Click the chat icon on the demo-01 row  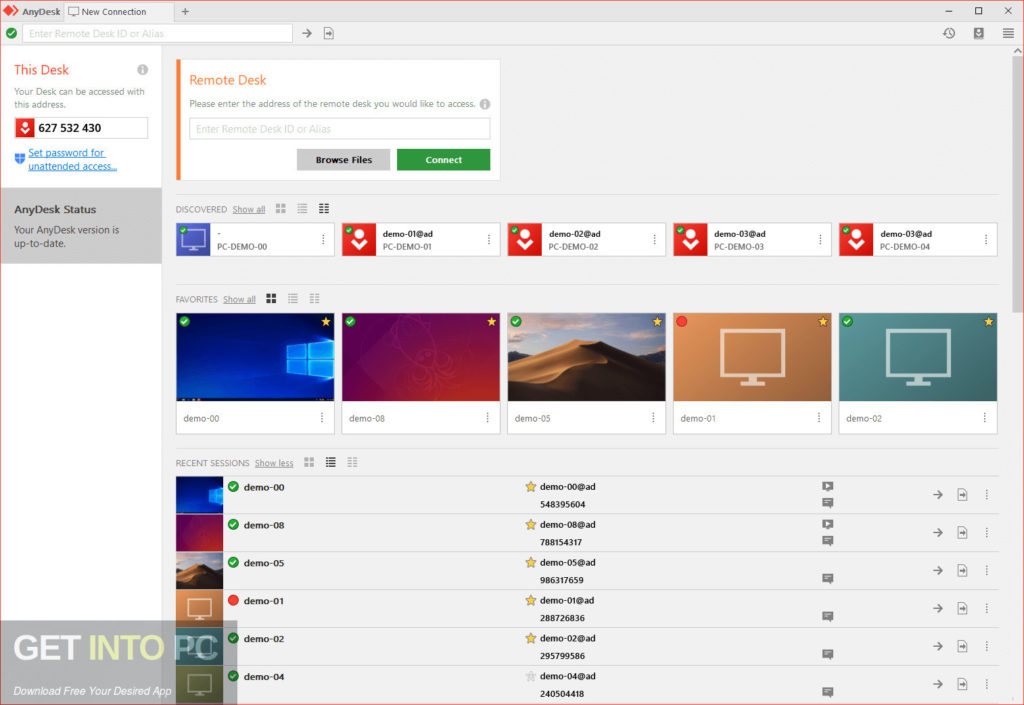(827, 617)
